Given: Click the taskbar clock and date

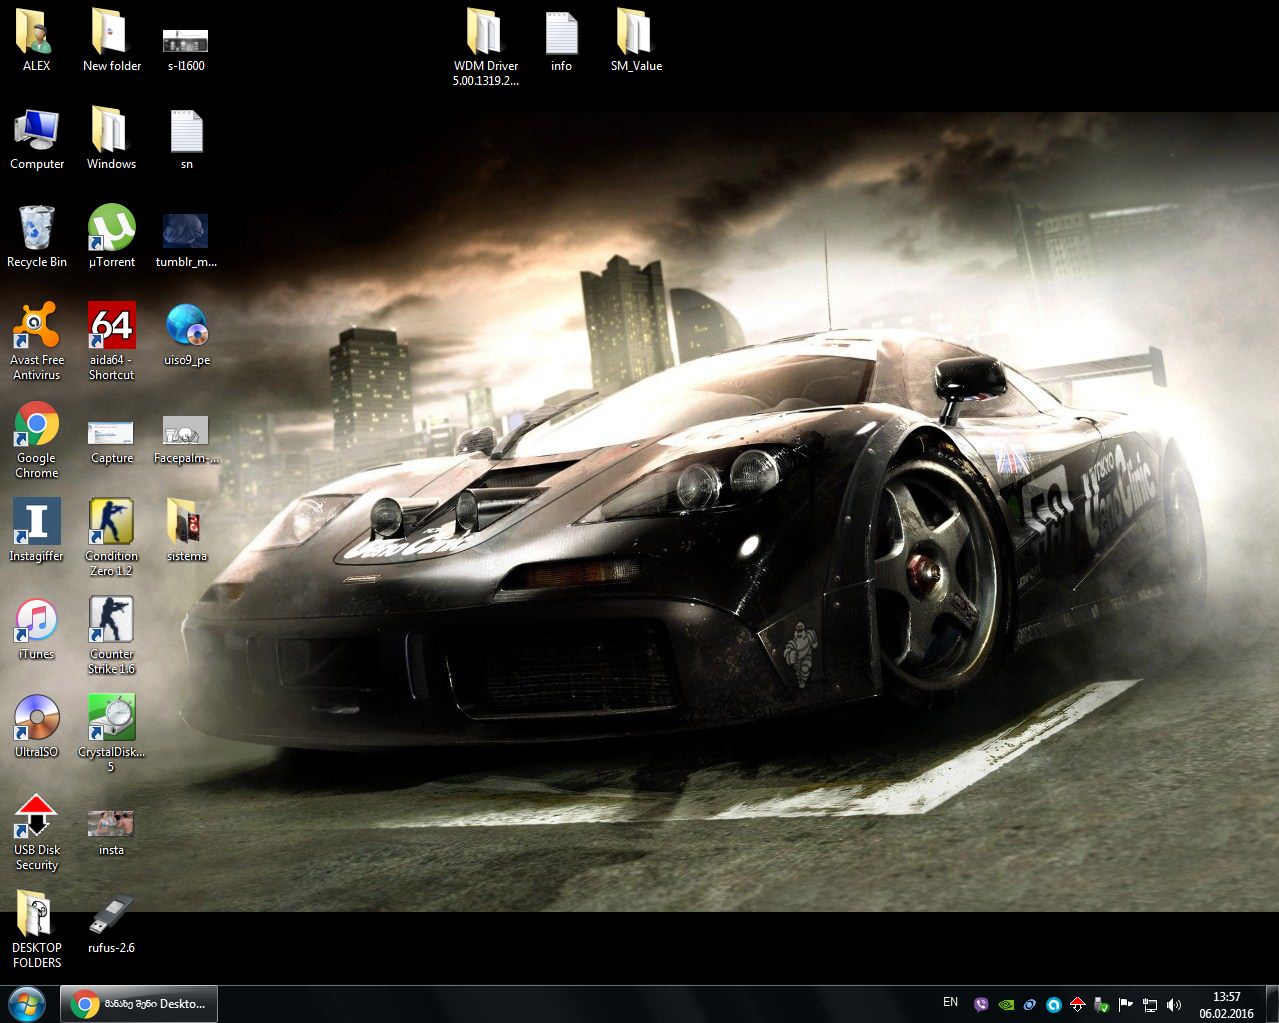Looking at the screenshot, I should pyautogui.click(x=1226, y=1004).
